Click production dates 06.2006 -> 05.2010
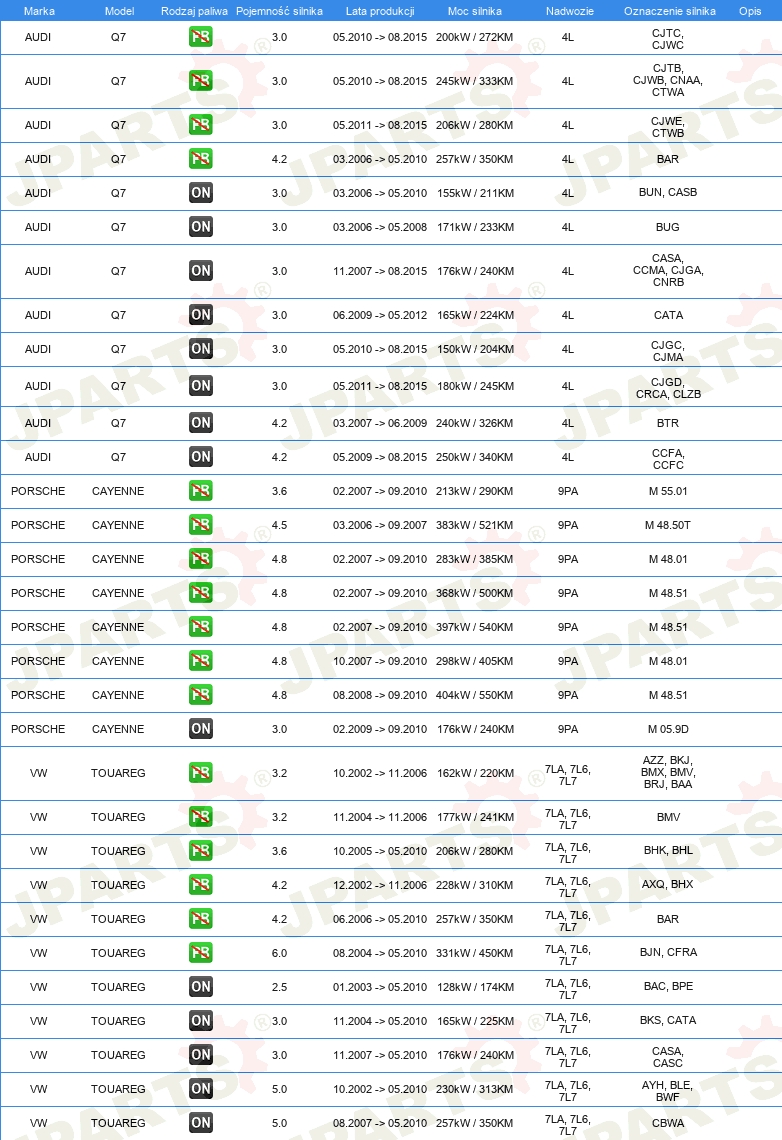782x1140 pixels. (380, 919)
